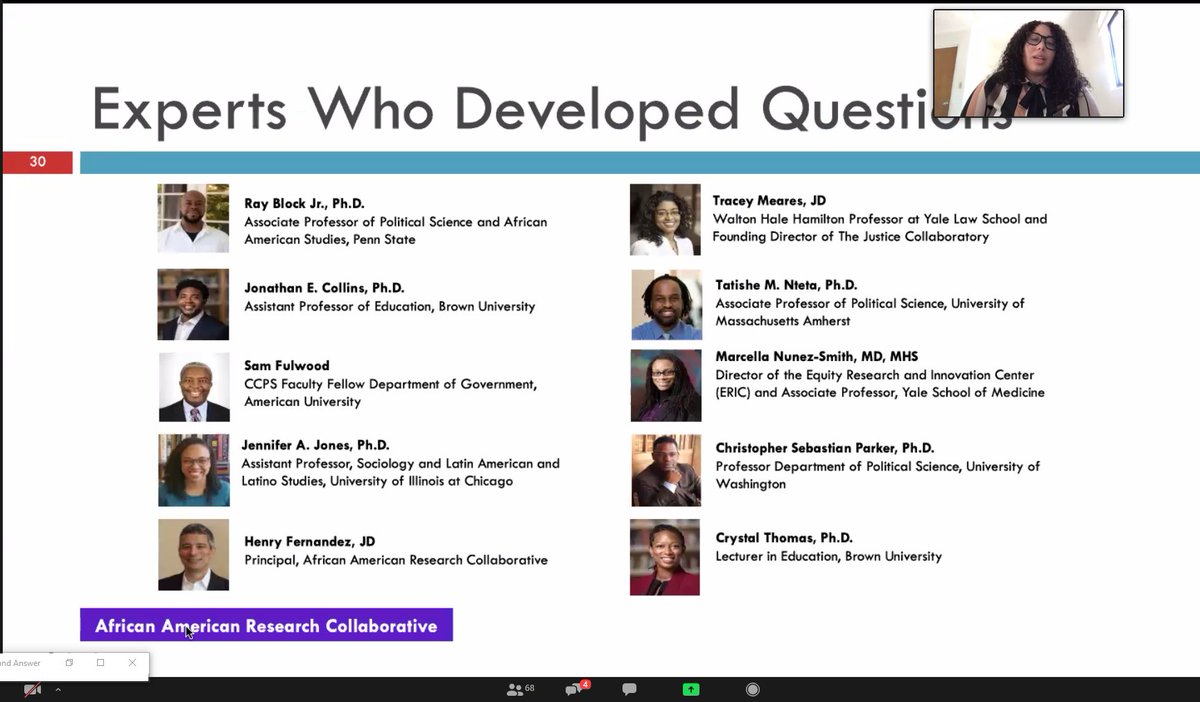The height and width of the screenshot is (702, 1200).
Task: Click the Start Video camera icon
Action: point(32,690)
